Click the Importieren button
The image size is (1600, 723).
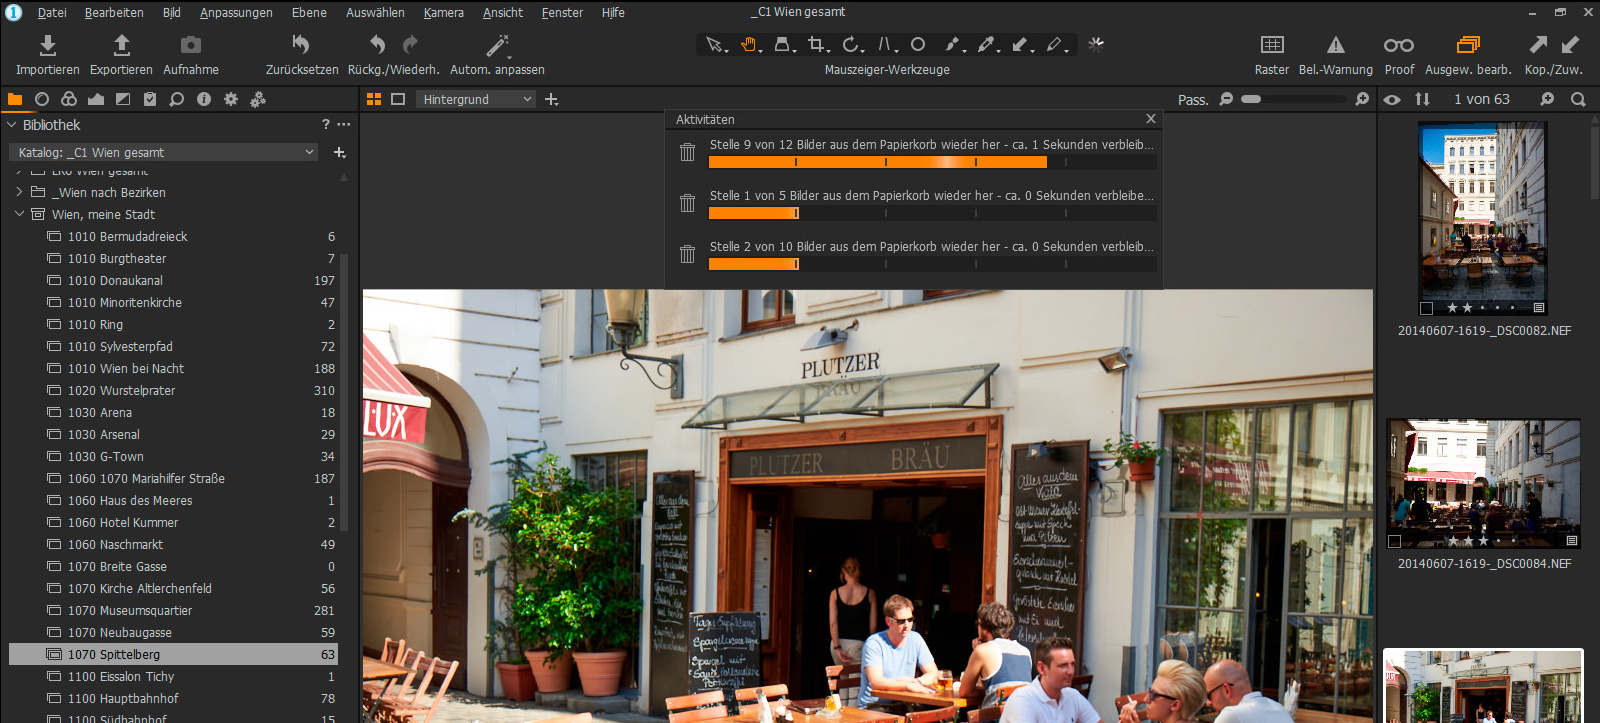47,55
